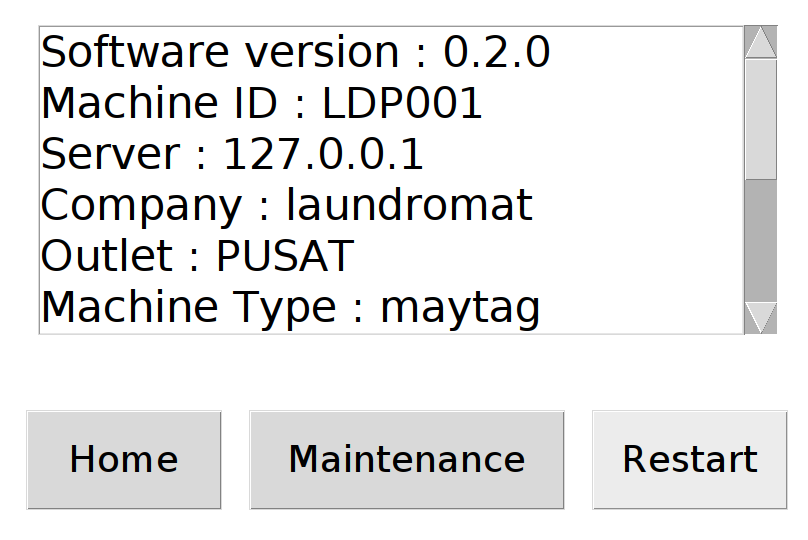Click the light scrollbar thumb

(761, 118)
